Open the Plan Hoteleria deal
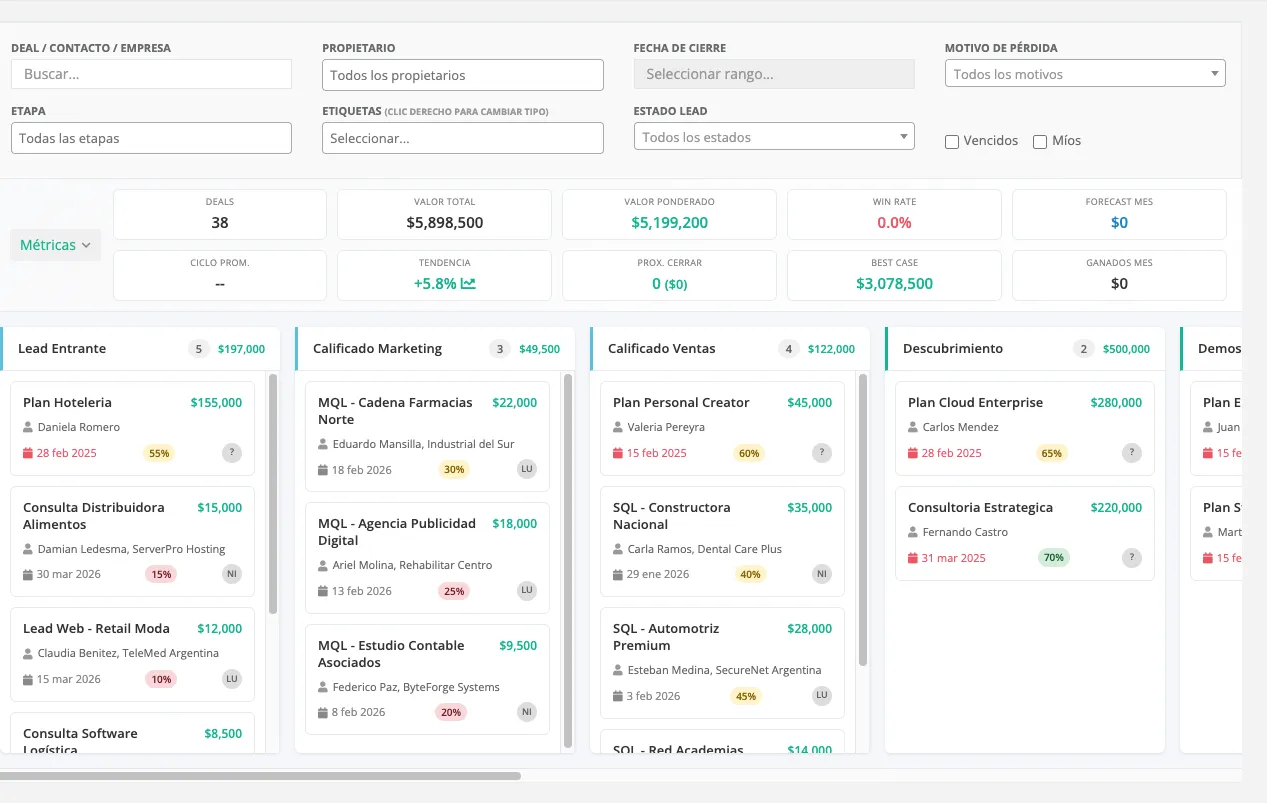The image size is (1267, 803). point(132,428)
